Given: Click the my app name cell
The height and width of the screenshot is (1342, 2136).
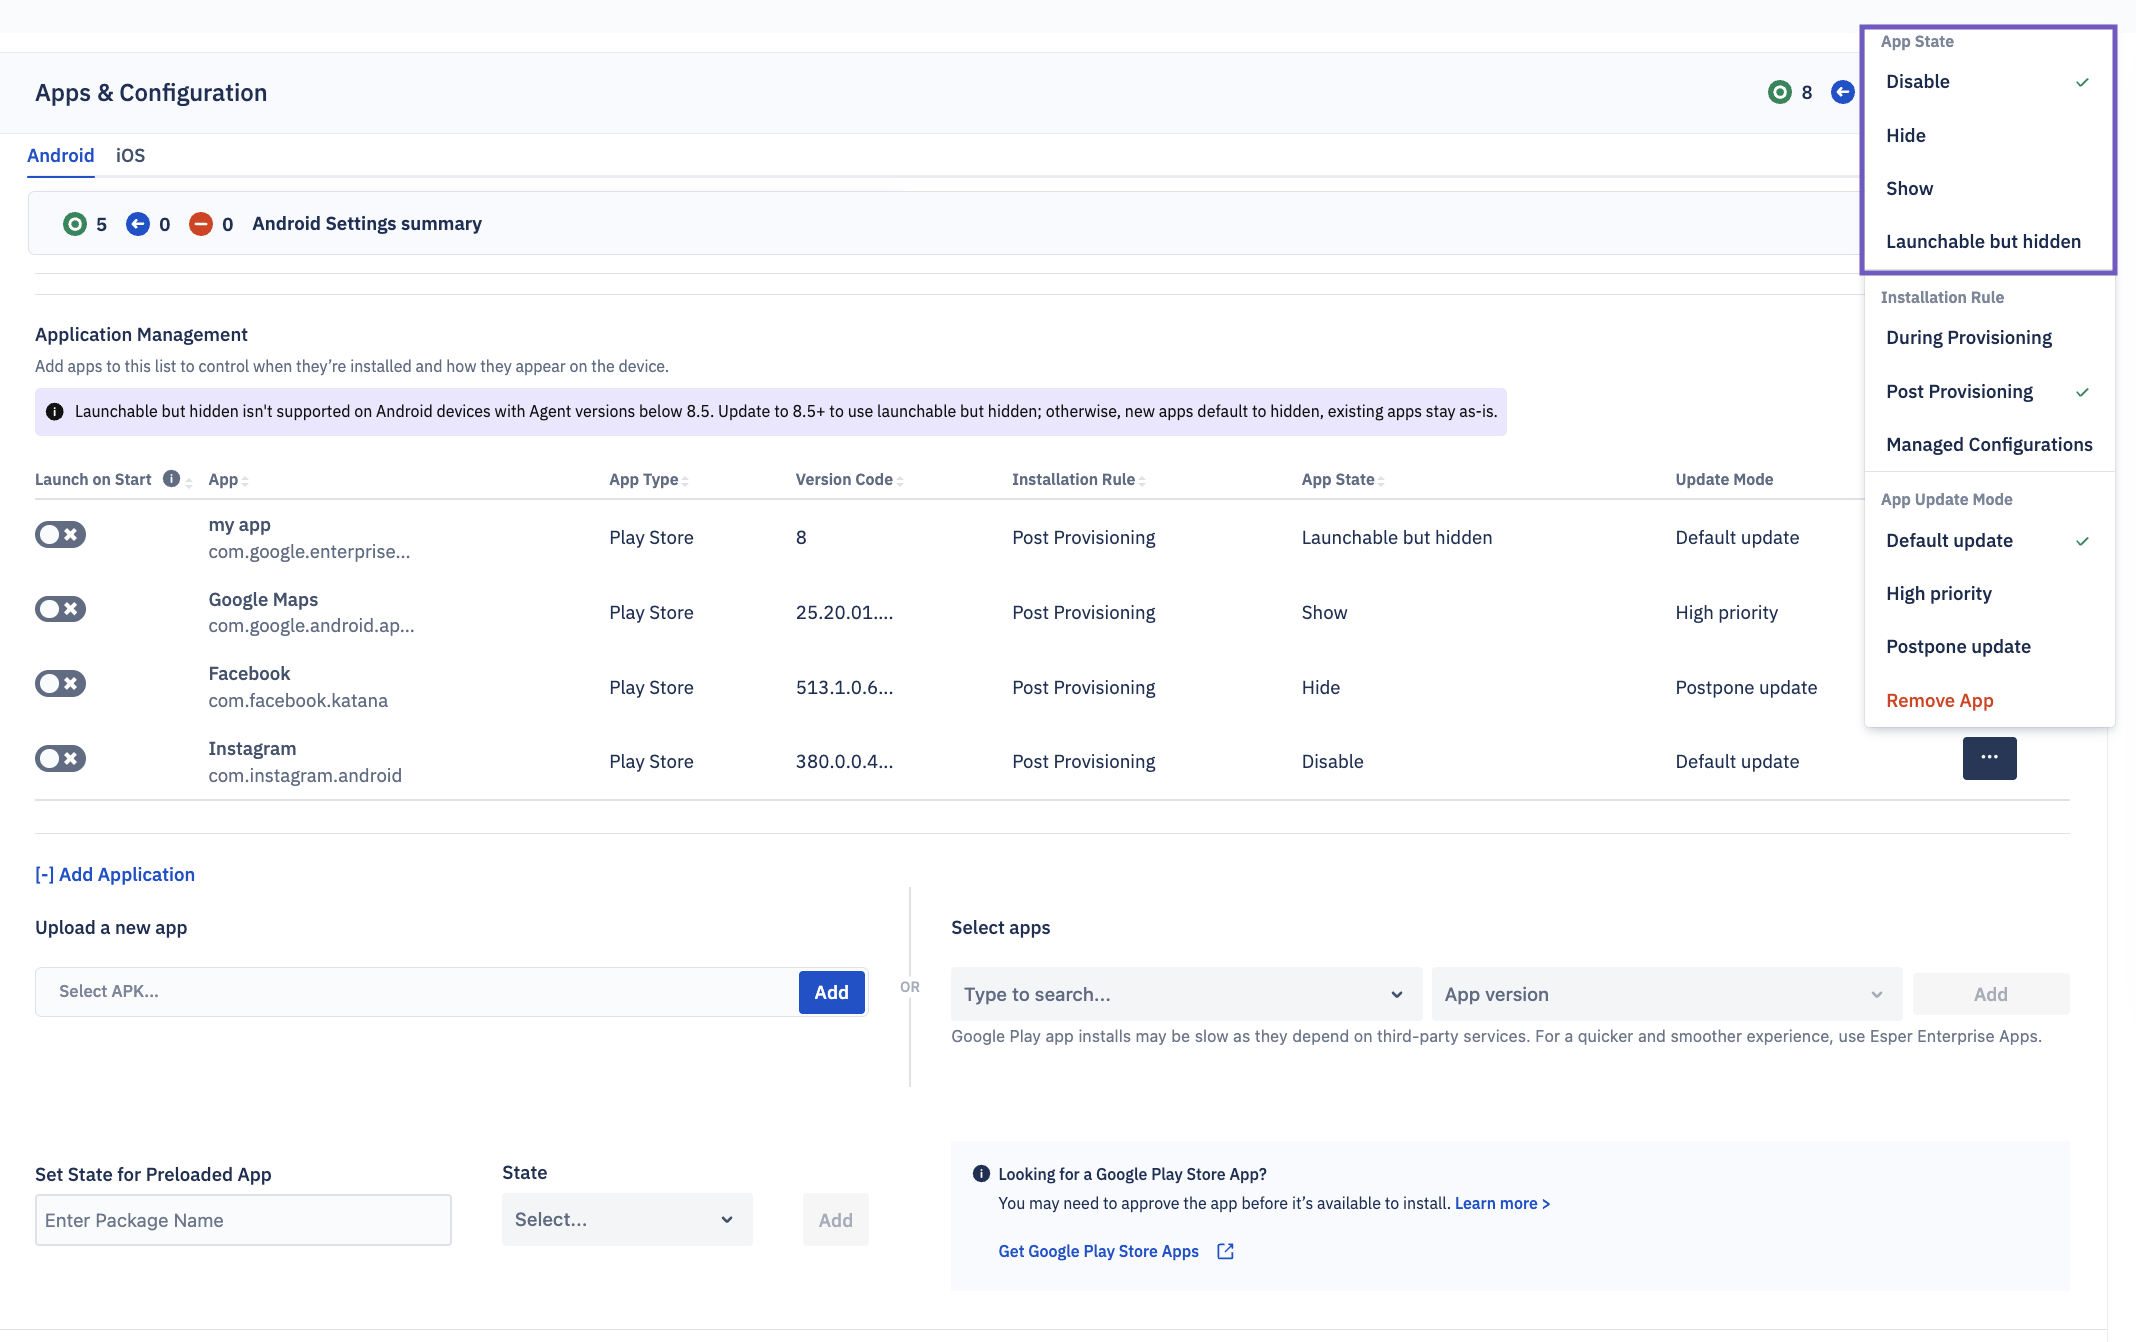Looking at the screenshot, I should [x=239, y=525].
